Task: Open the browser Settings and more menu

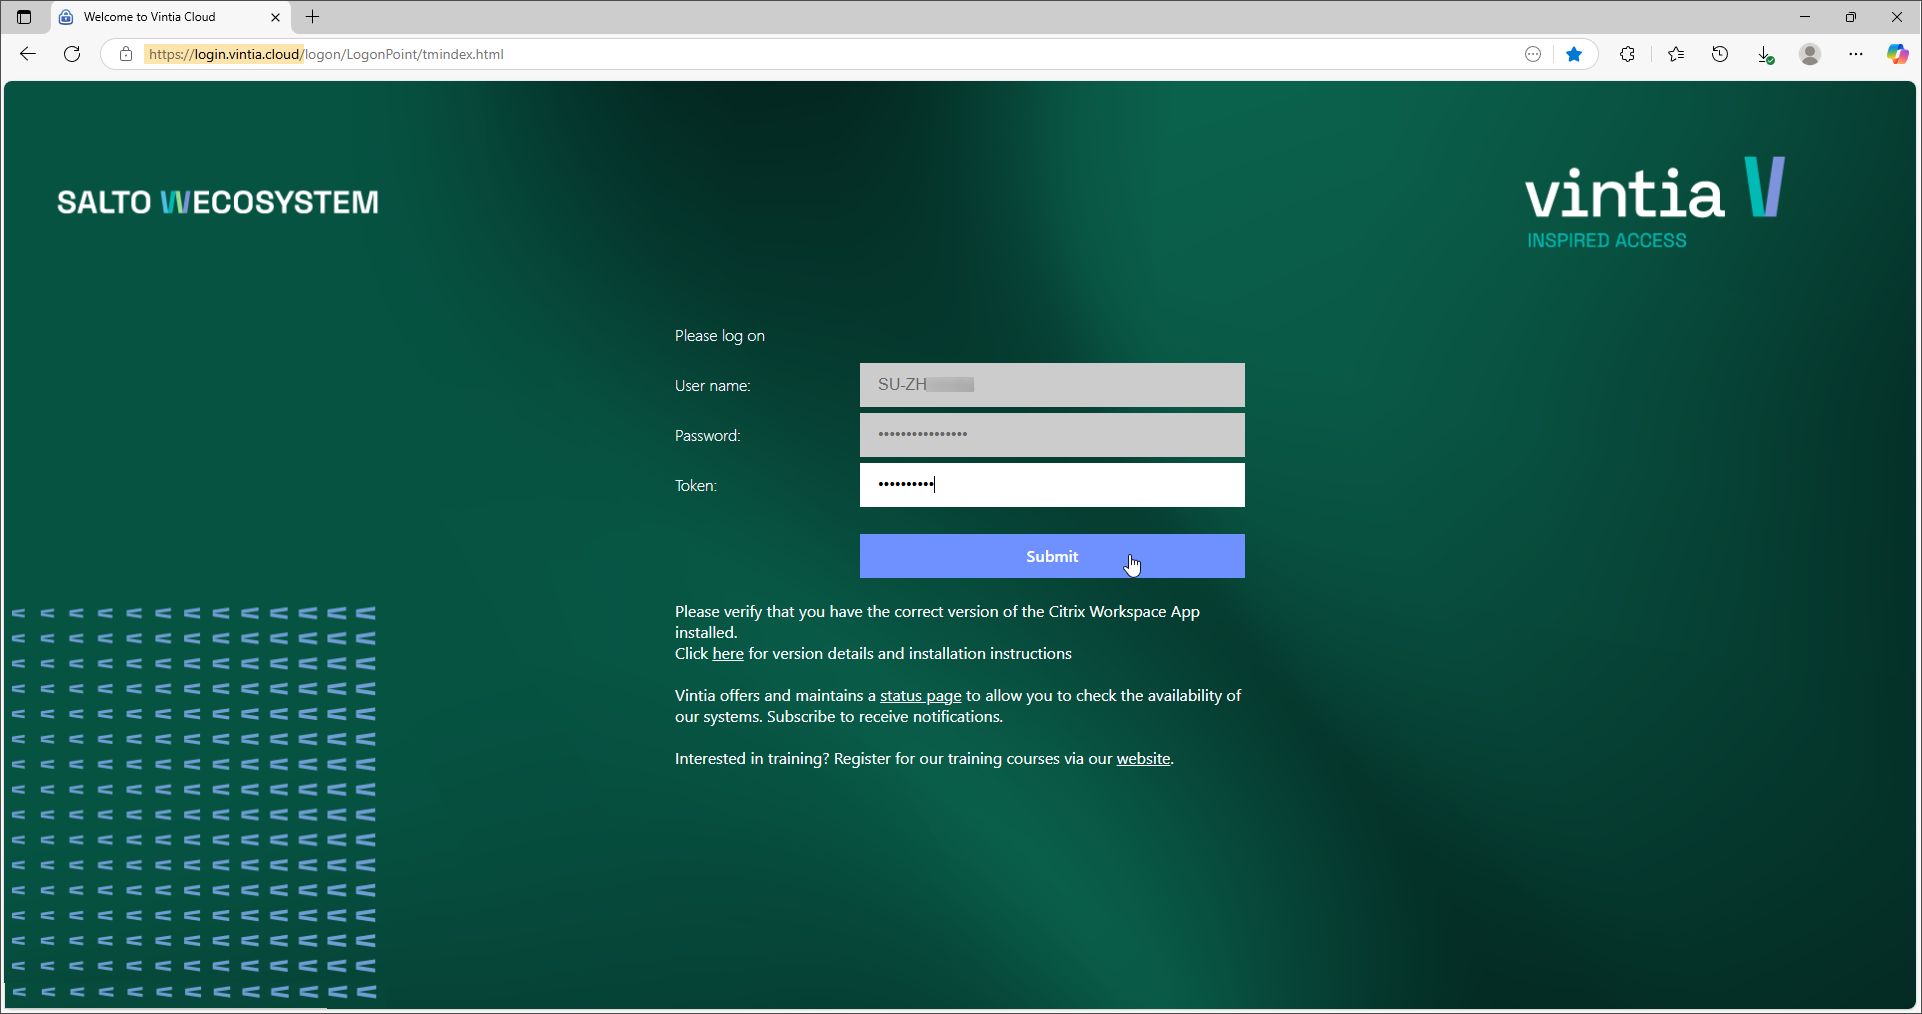Action: [x=1857, y=54]
